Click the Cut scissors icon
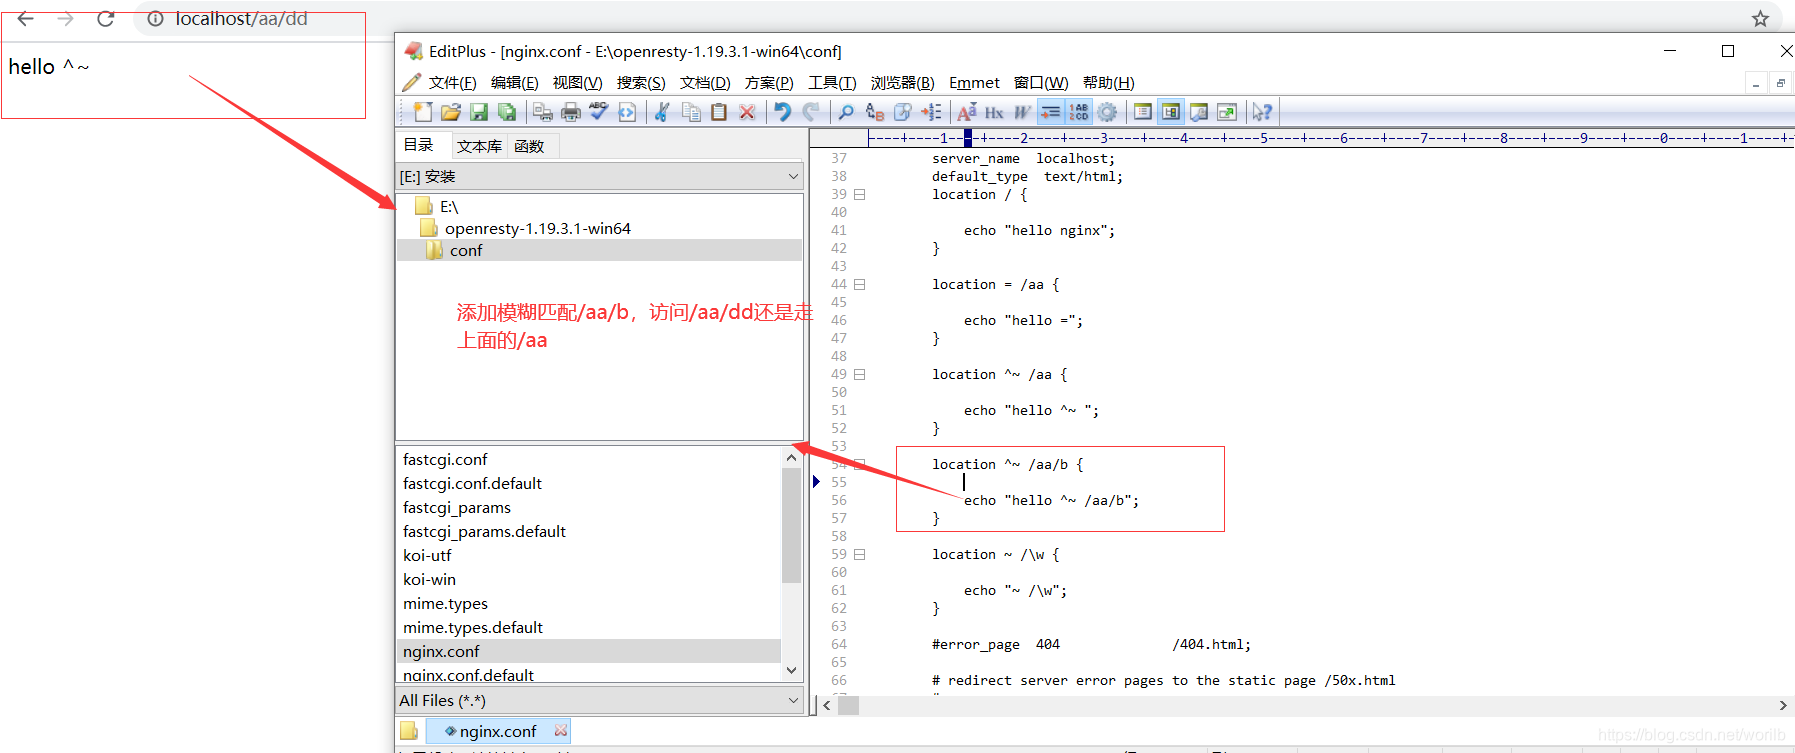Viewport: 1795px width, 753px height. (x=662, y=112)
